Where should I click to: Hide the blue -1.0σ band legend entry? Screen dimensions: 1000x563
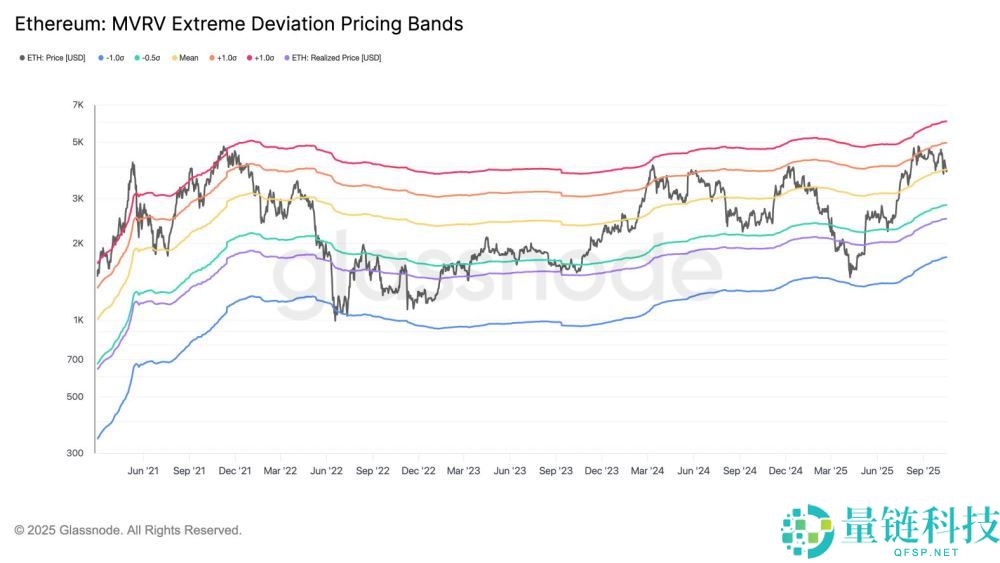pos(115,58)
